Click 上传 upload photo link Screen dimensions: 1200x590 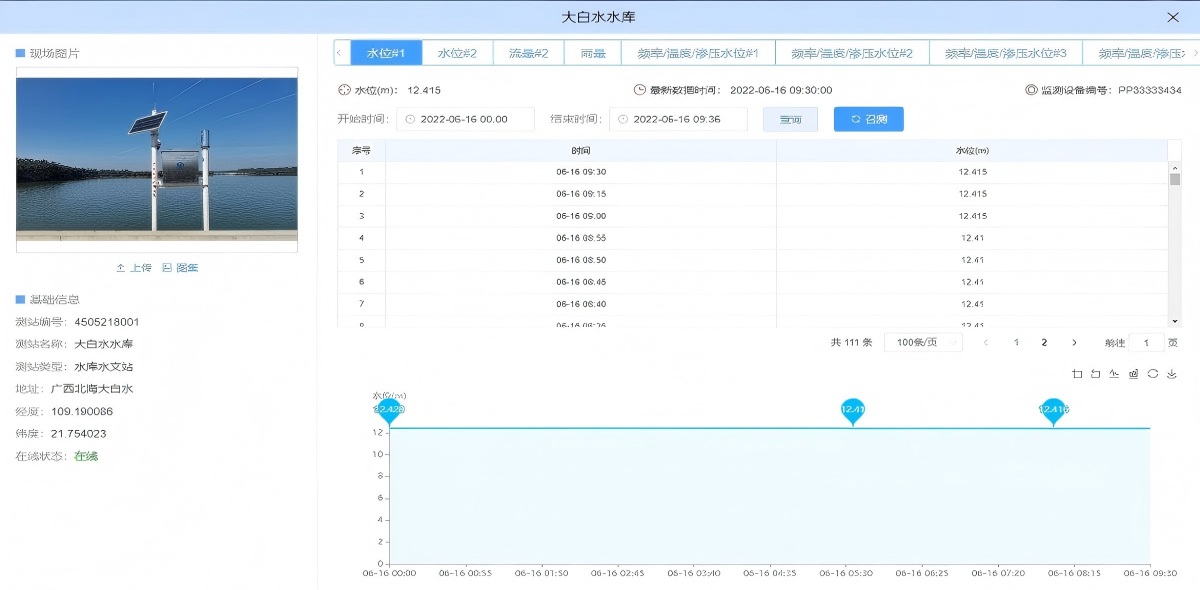click(x=134, y=268)
